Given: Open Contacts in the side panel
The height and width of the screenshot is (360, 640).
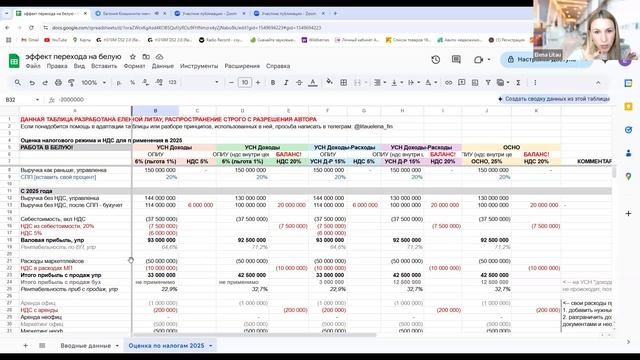Looking at the screenshot, I should (629, 153).
